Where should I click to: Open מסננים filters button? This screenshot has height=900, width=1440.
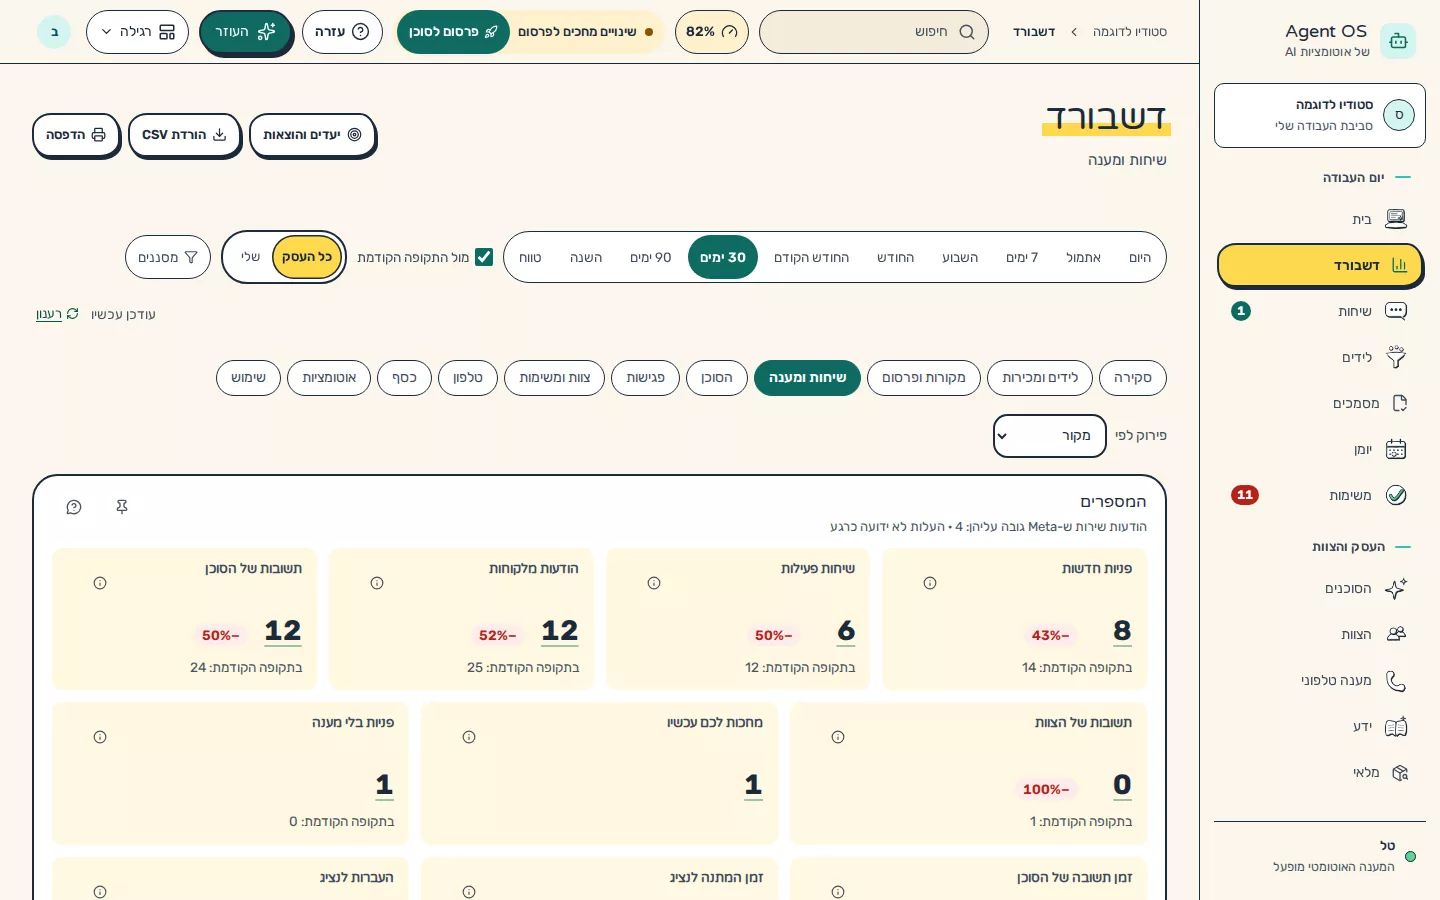[168, 257]
